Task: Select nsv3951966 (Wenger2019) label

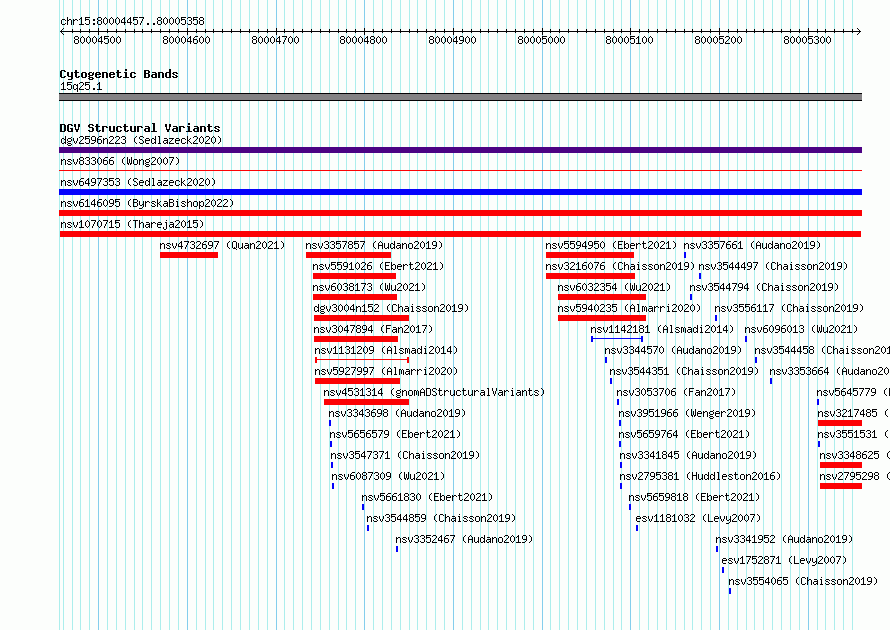Action: pyautogui.click(x=687, y=413)
